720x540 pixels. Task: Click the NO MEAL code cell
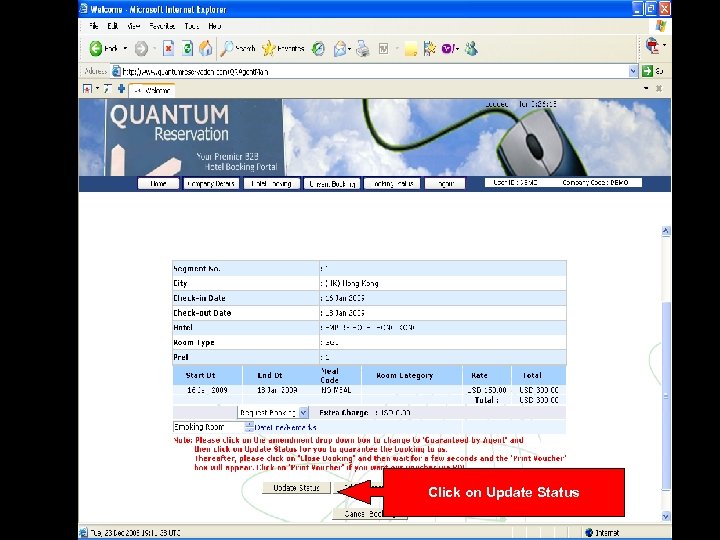click(x=336, y=390)
